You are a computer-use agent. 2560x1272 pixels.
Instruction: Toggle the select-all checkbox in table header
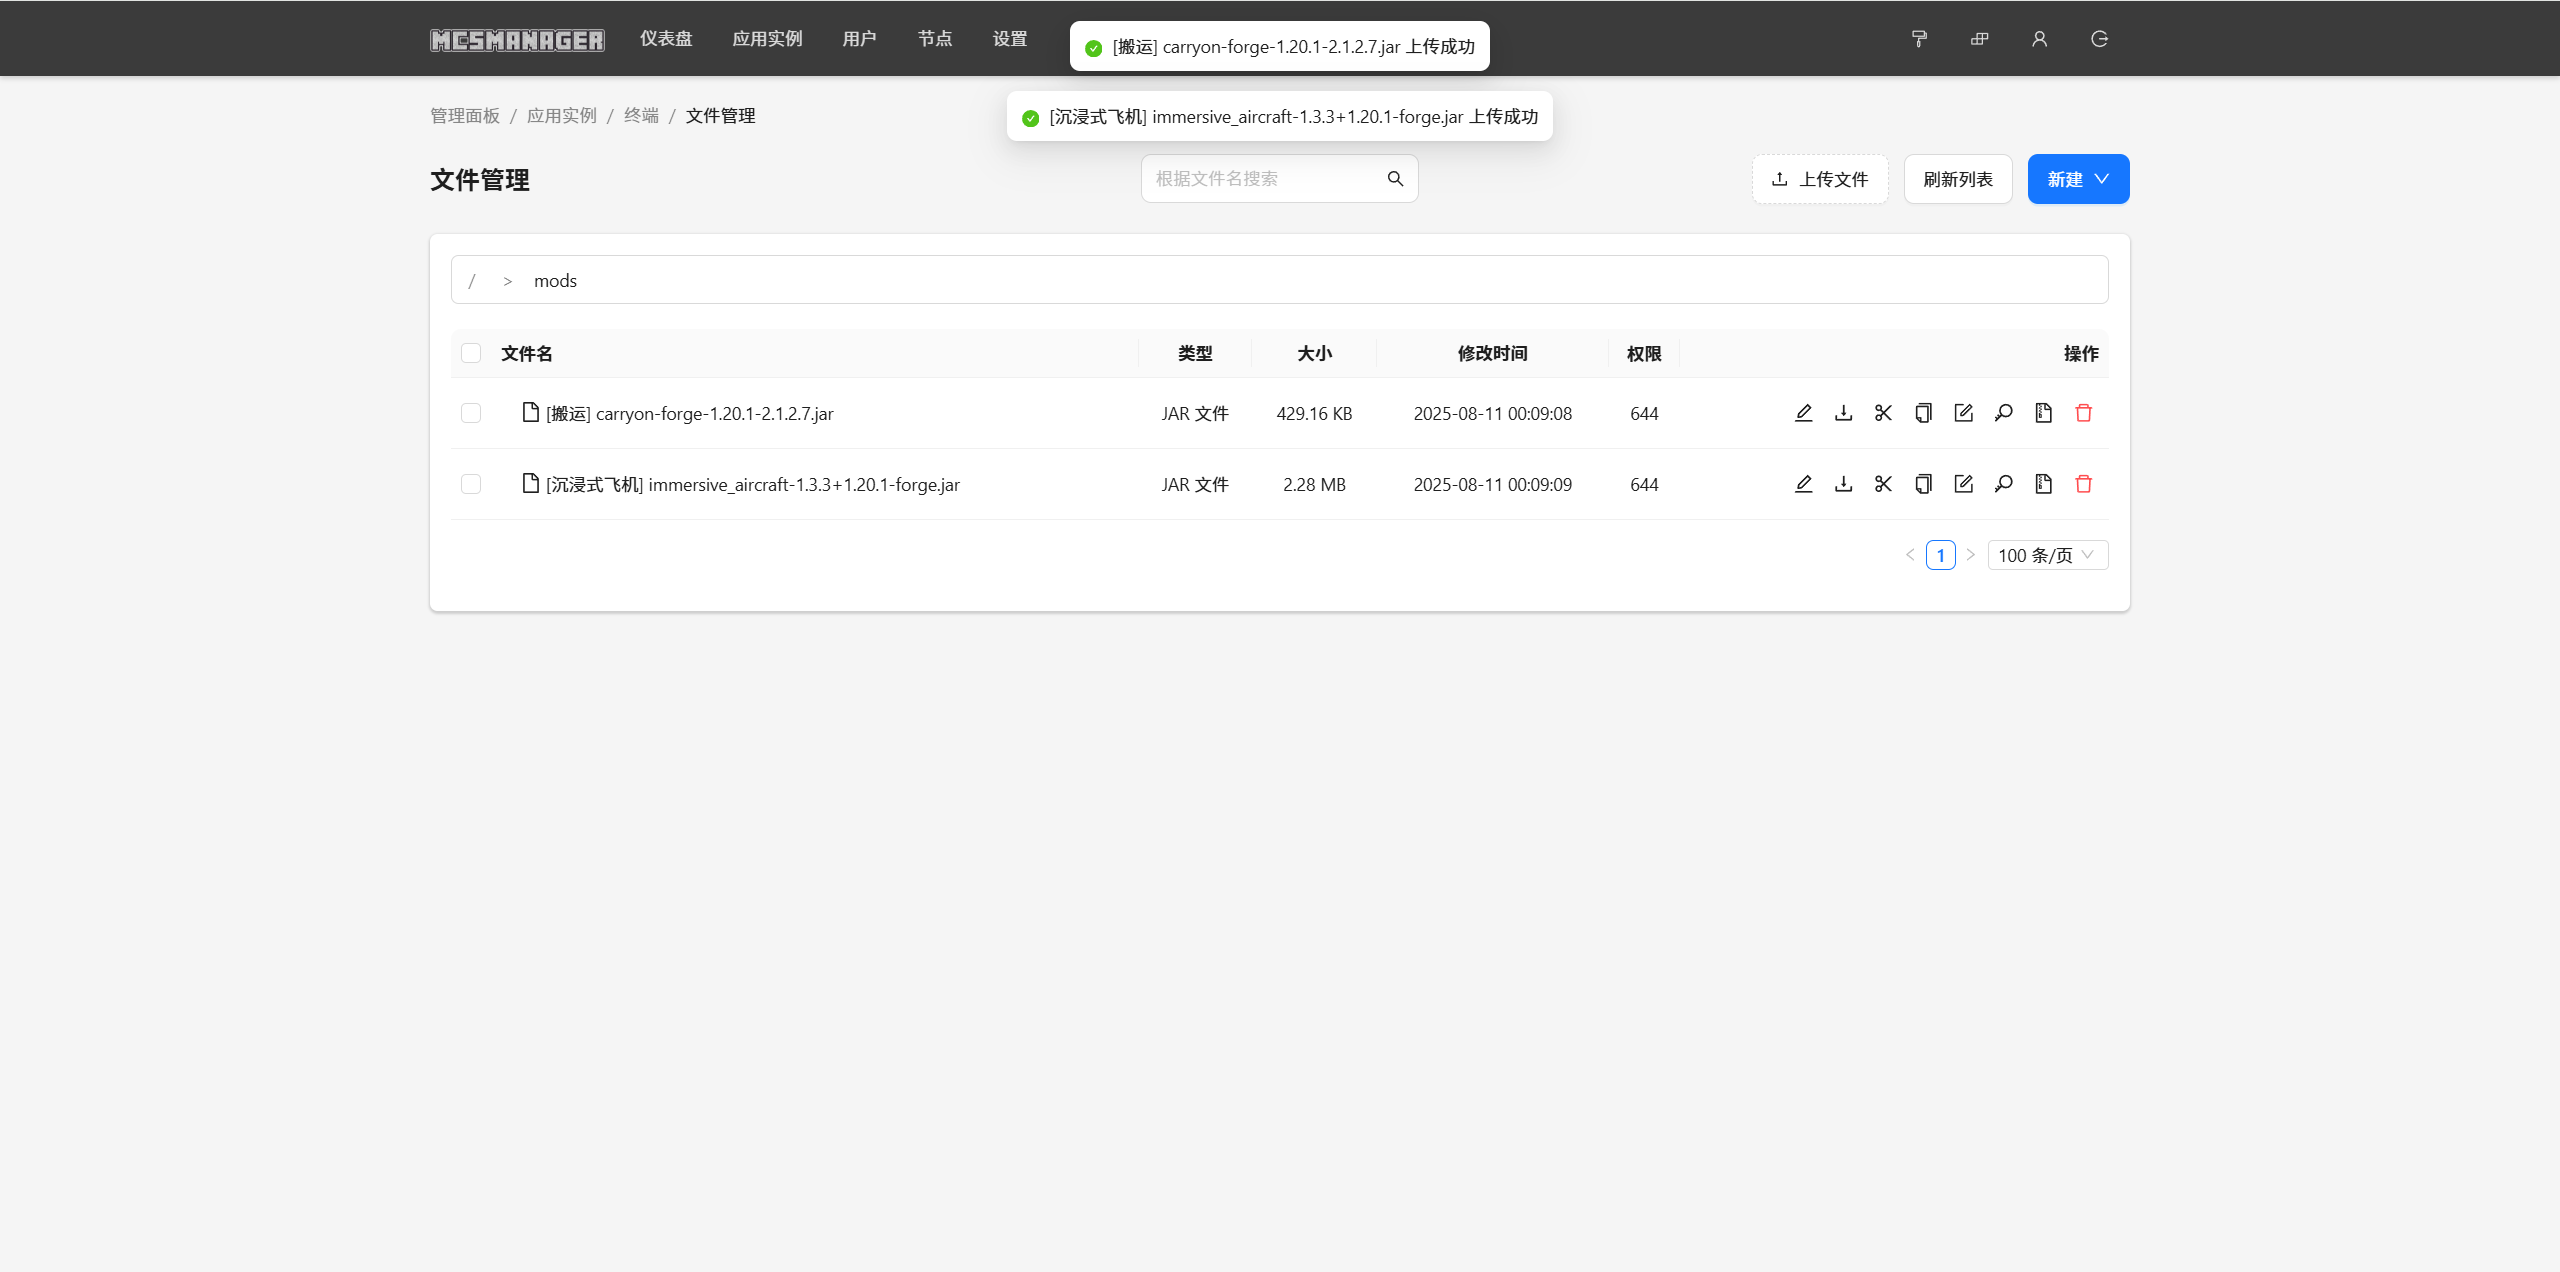click(x=471, y=353)
